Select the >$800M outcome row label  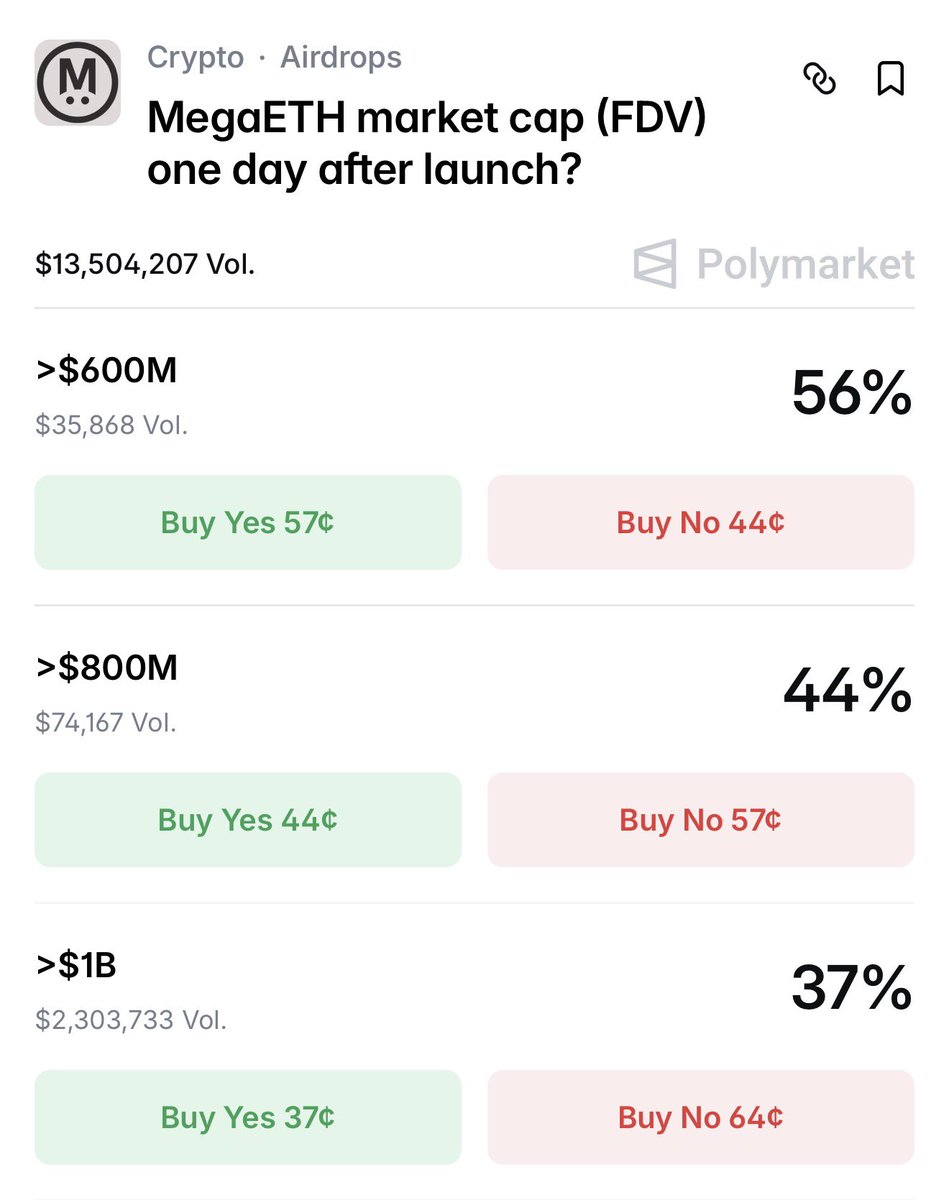coord(106,667)
